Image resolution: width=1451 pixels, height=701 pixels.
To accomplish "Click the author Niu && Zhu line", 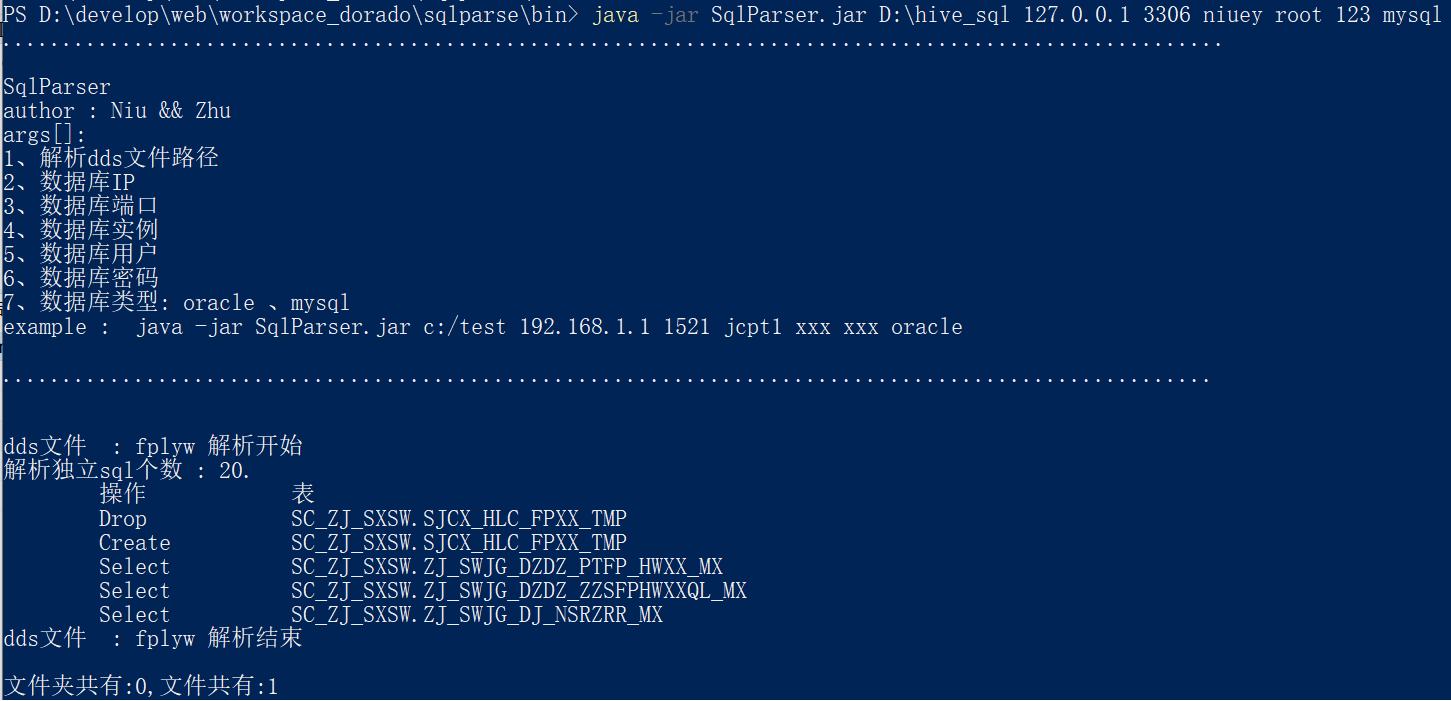I will [x=117, y=111].
